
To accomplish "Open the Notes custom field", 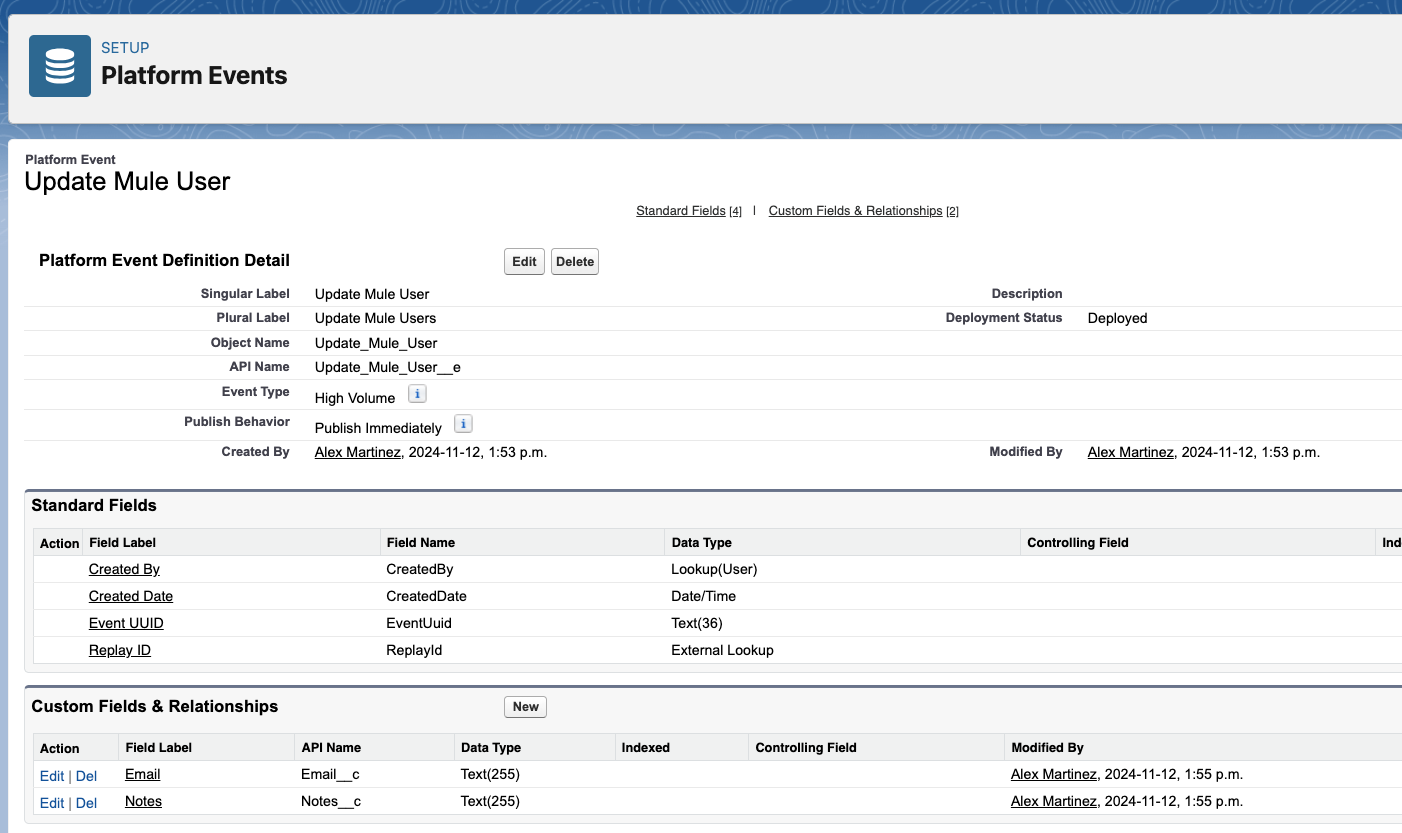I will click(142, 800).
